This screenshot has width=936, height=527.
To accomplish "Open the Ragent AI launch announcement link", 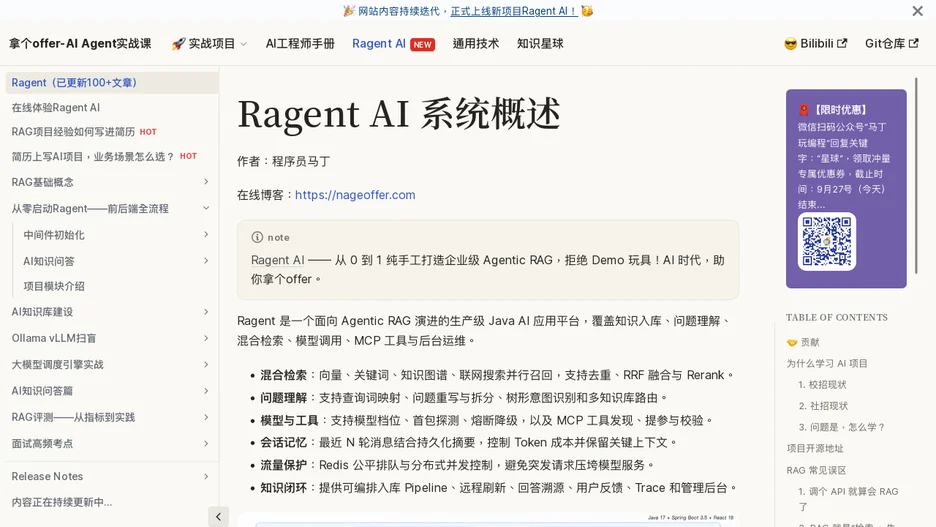I will [x=514, y=11].
